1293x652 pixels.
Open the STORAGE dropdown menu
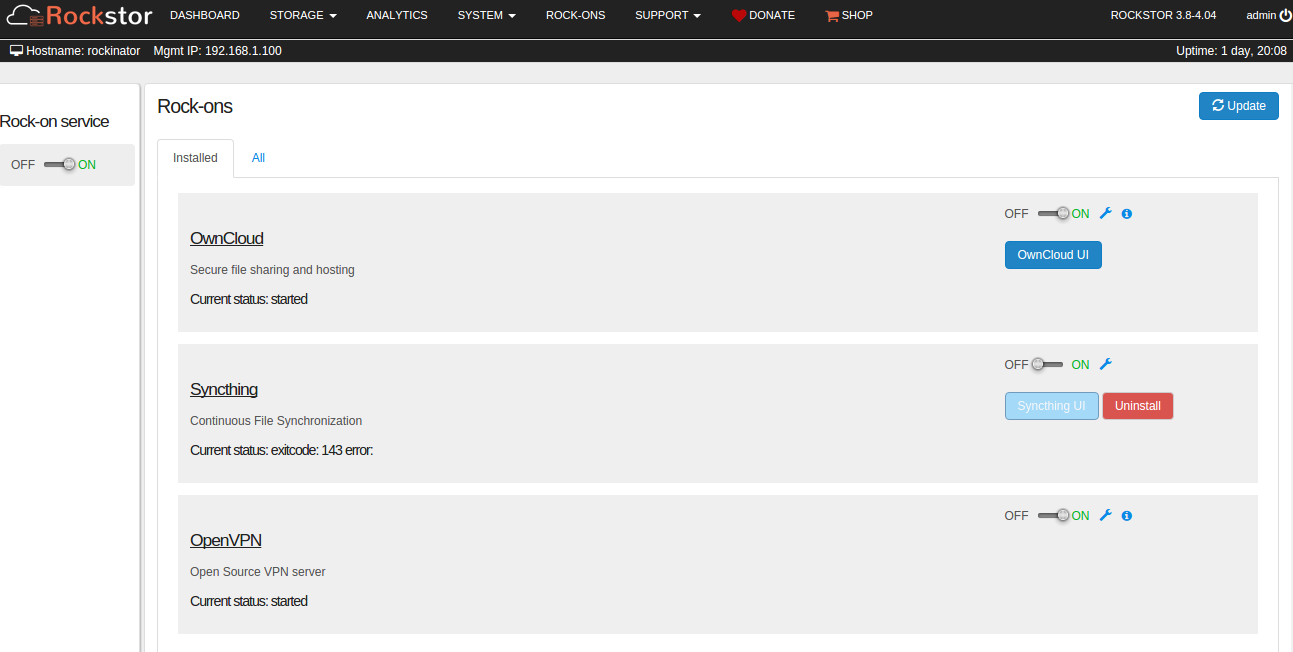[x=302, y=15]
